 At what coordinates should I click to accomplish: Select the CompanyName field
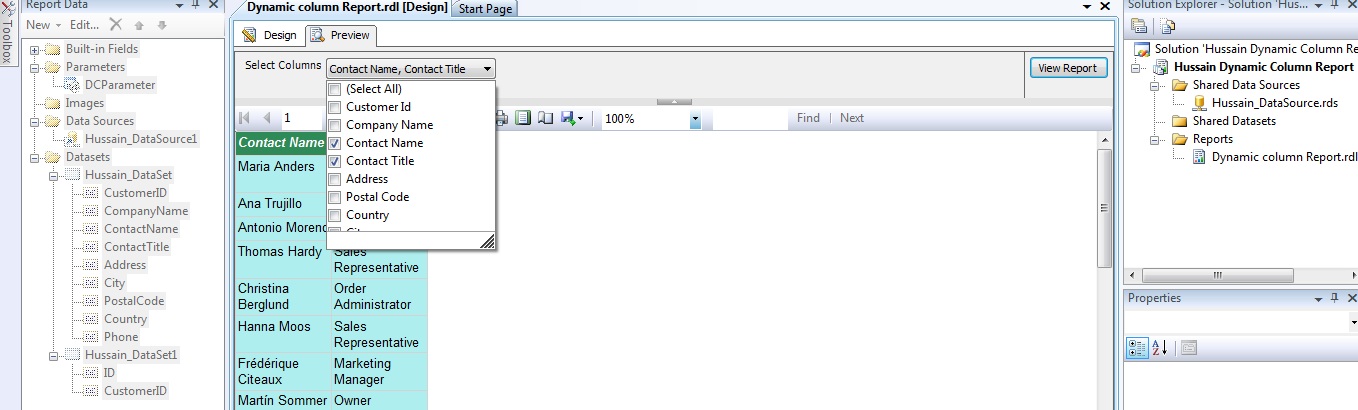pyautogui.click(x=145, y=211)
